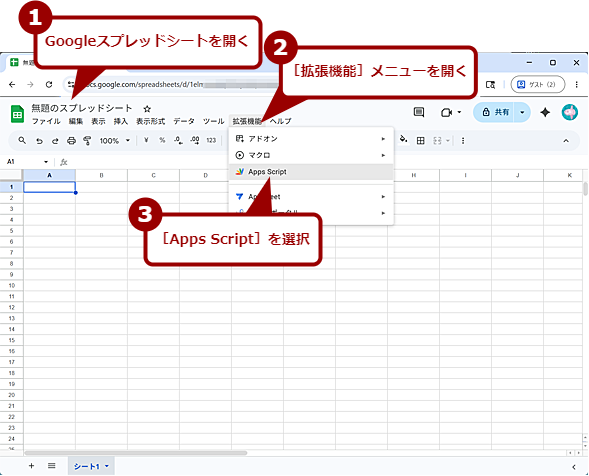589x476 pixels.
Task: Click the undo arrow icon
Action: (x=39, y=141)
